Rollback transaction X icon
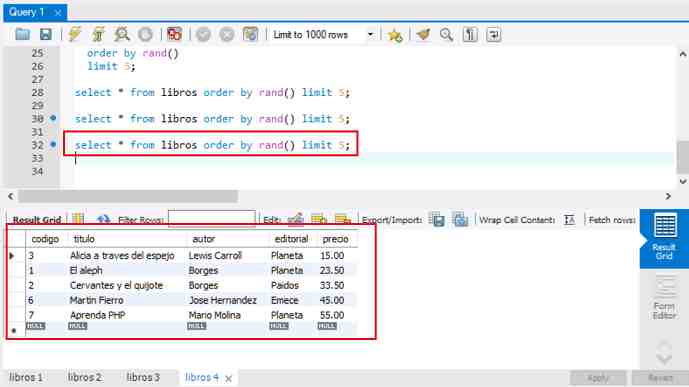The height and width of the screenshot is (387, 689). (227, 34)
